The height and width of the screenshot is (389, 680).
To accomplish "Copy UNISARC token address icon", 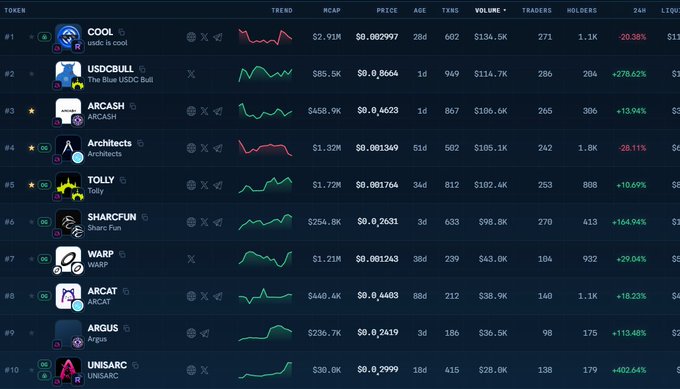I will tap(135, 365).
